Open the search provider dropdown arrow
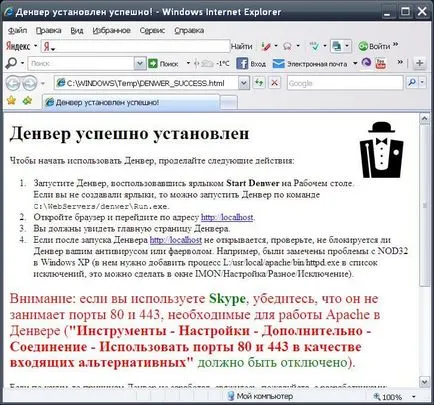 tap(422, 82)
